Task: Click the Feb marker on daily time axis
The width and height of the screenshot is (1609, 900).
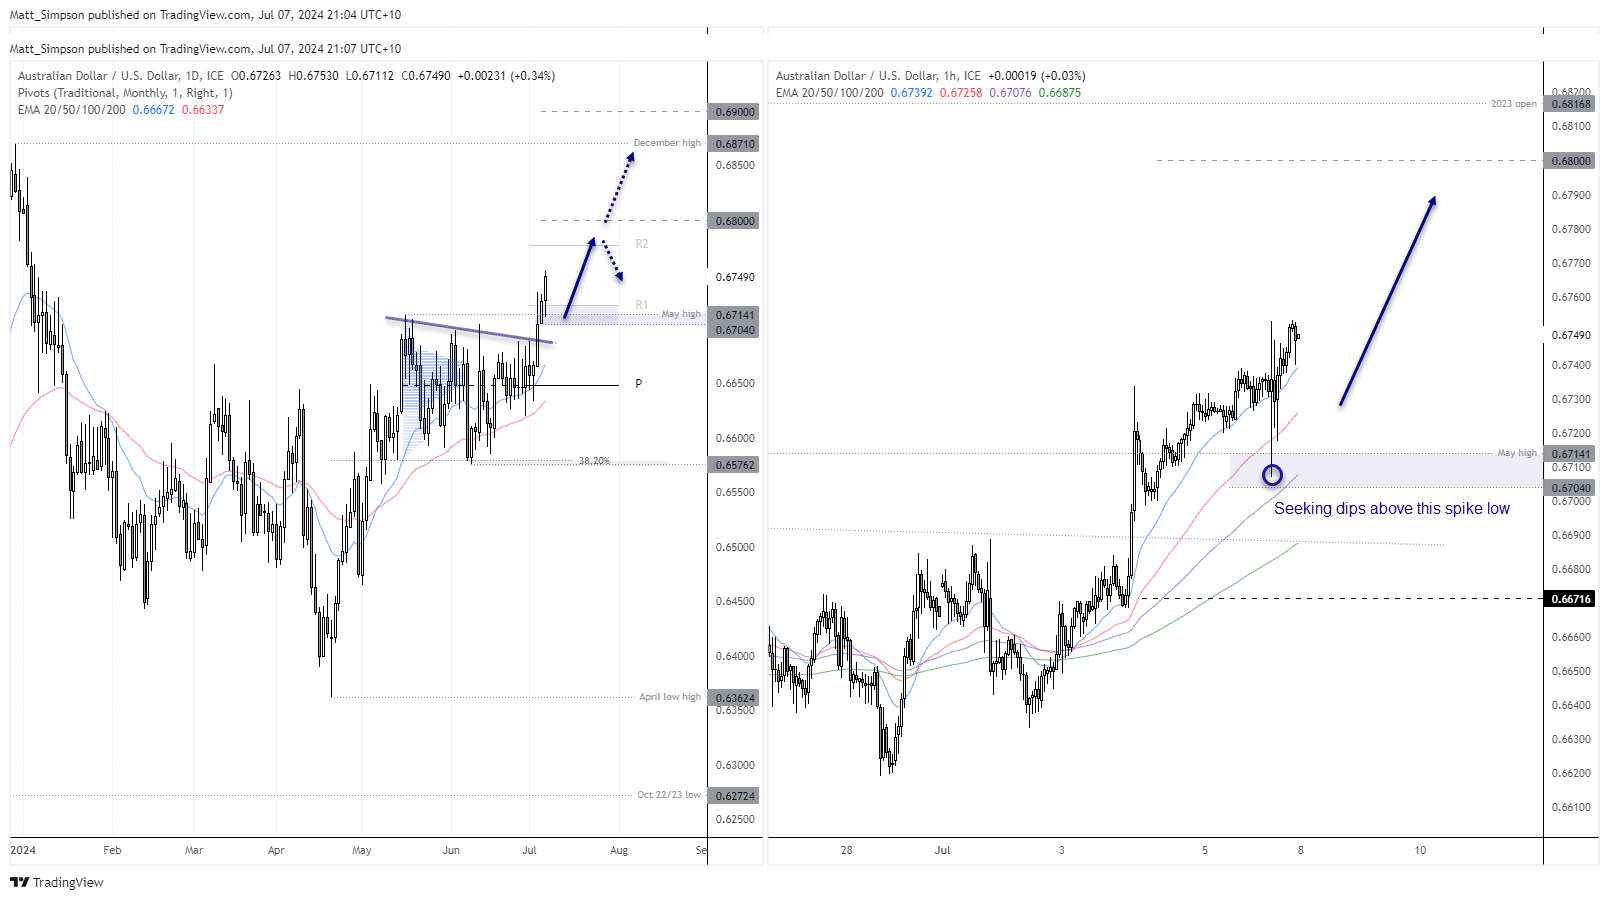Action: [x=112, y=850]
